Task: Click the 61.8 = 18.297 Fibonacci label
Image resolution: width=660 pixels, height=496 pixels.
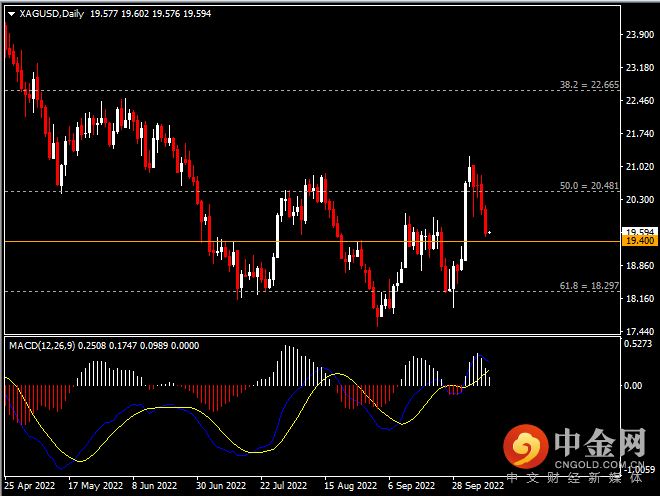Action: click(589, 286)
